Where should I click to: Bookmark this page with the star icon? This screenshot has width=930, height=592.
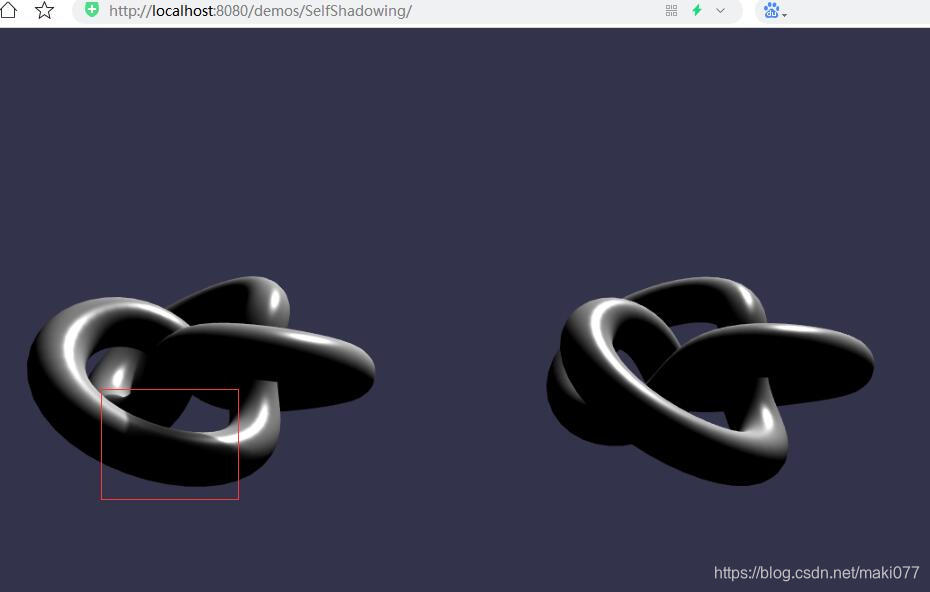click(44, 10)
